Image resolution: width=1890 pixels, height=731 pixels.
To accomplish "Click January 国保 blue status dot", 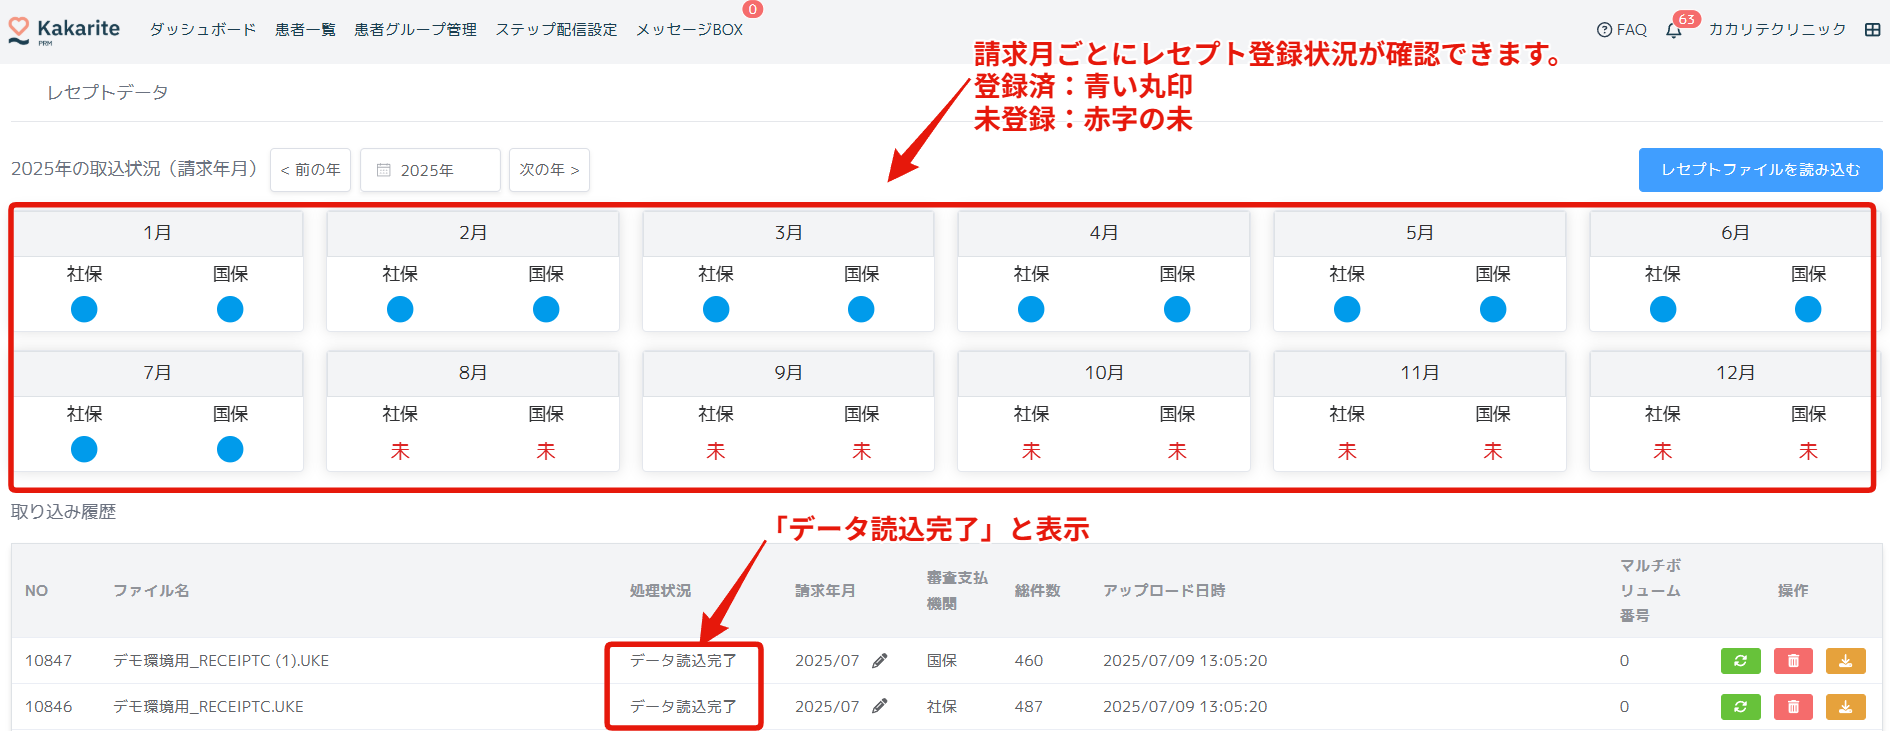I will 230,310.
